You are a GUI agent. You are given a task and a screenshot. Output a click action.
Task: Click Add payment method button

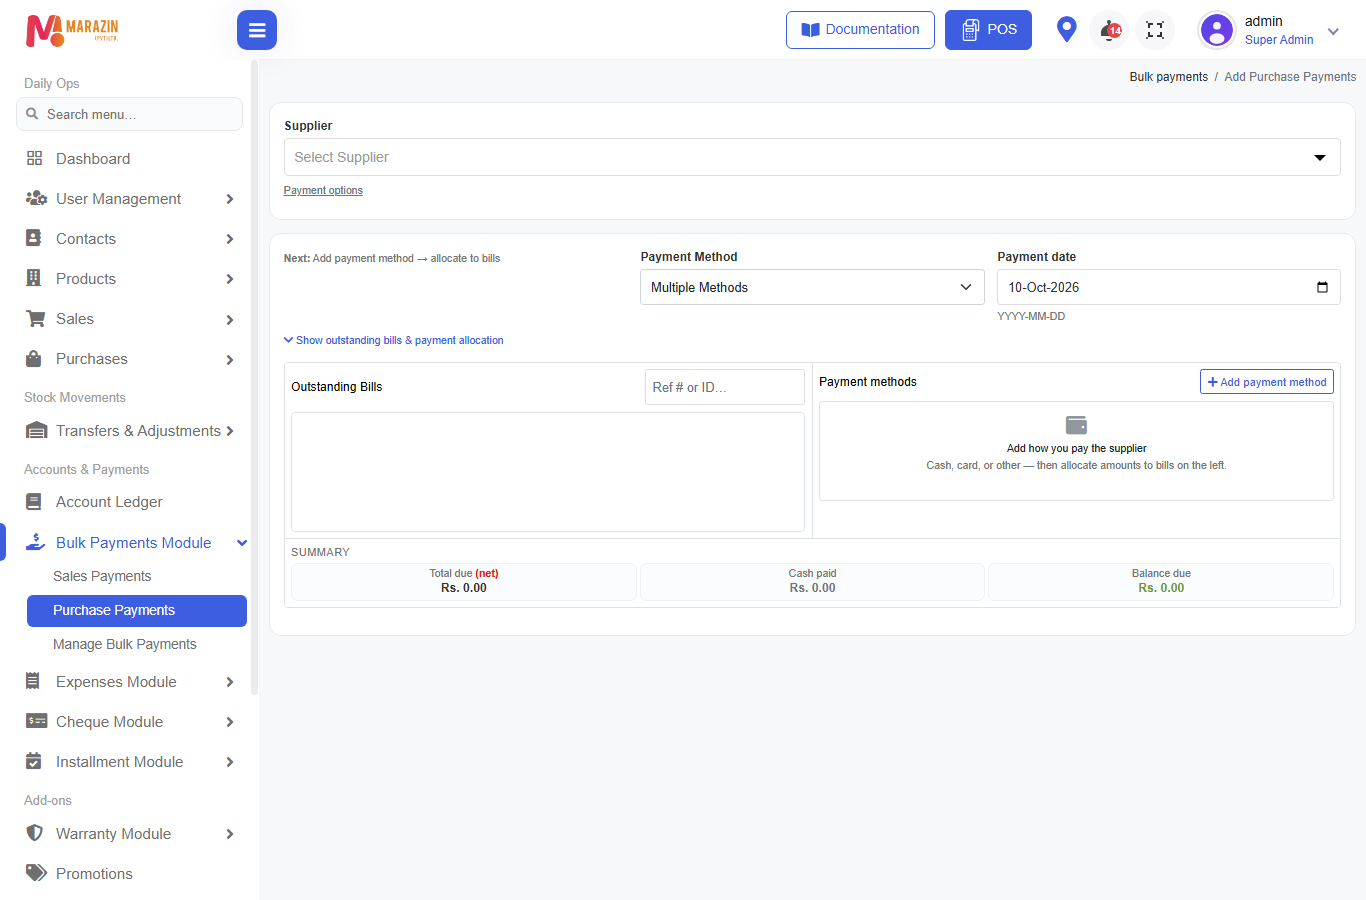tap(1267, 382)
